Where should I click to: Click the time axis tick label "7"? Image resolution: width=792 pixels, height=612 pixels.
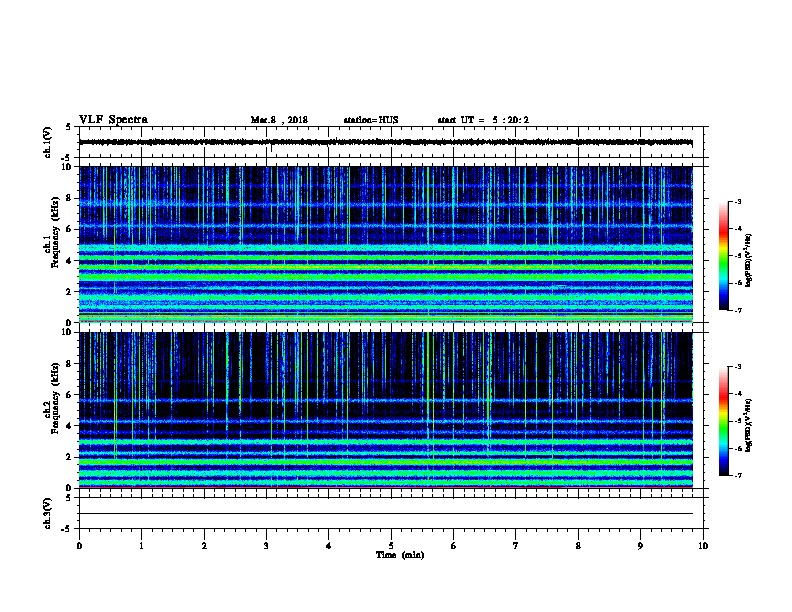pos(516,546)
